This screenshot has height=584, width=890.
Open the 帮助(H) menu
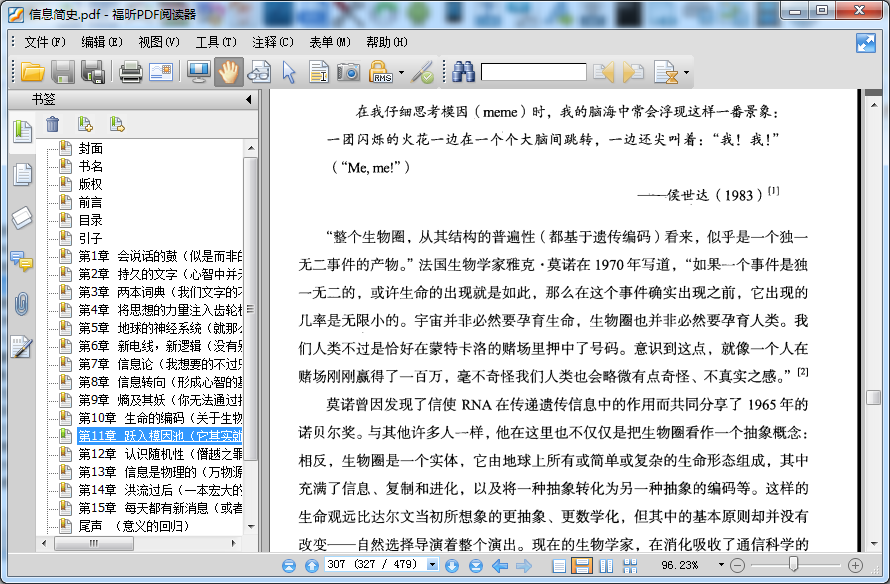(x=387, y=42)
